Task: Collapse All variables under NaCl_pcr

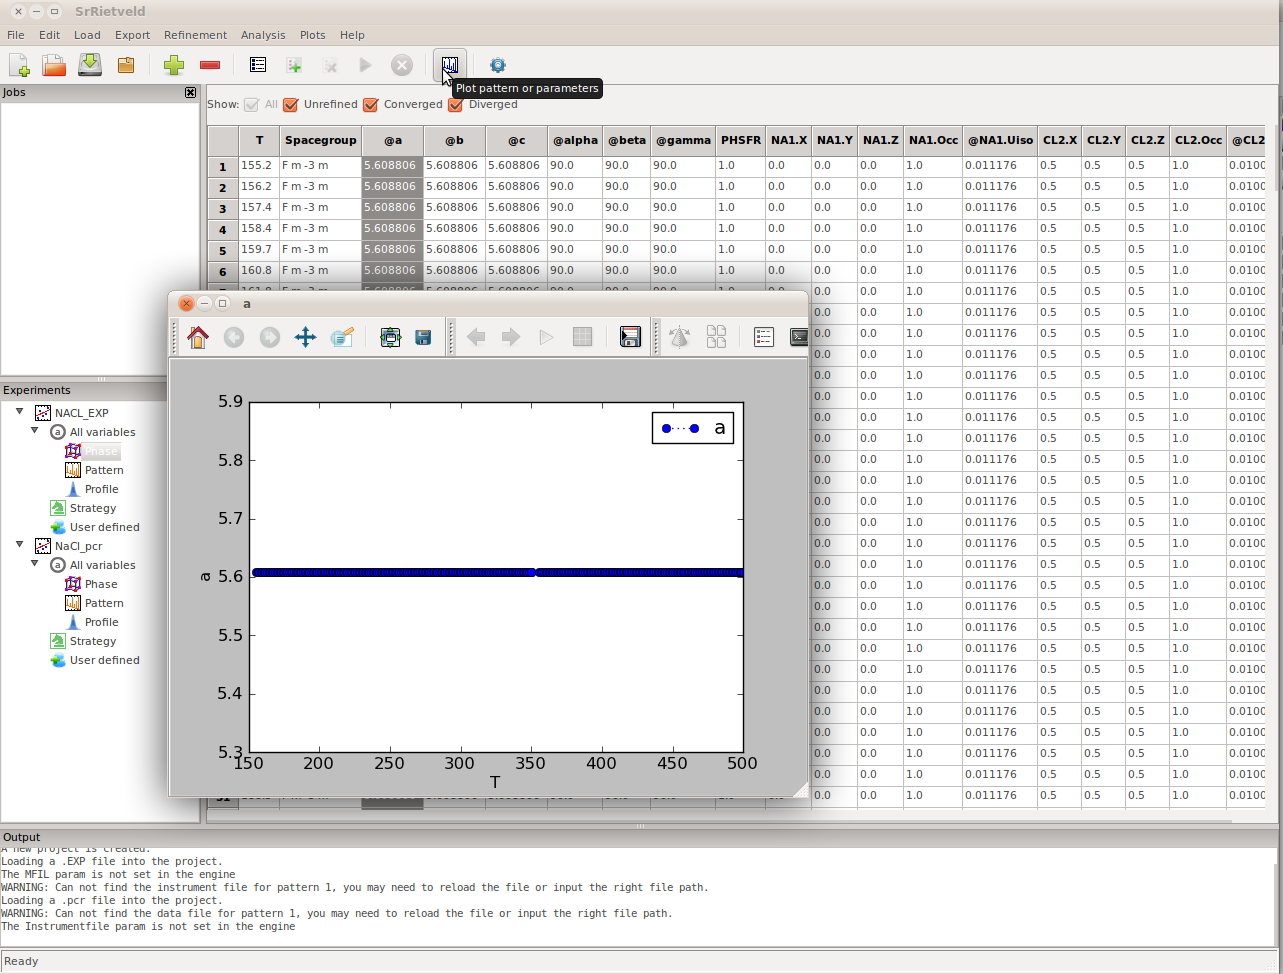Action: (35, 564)
